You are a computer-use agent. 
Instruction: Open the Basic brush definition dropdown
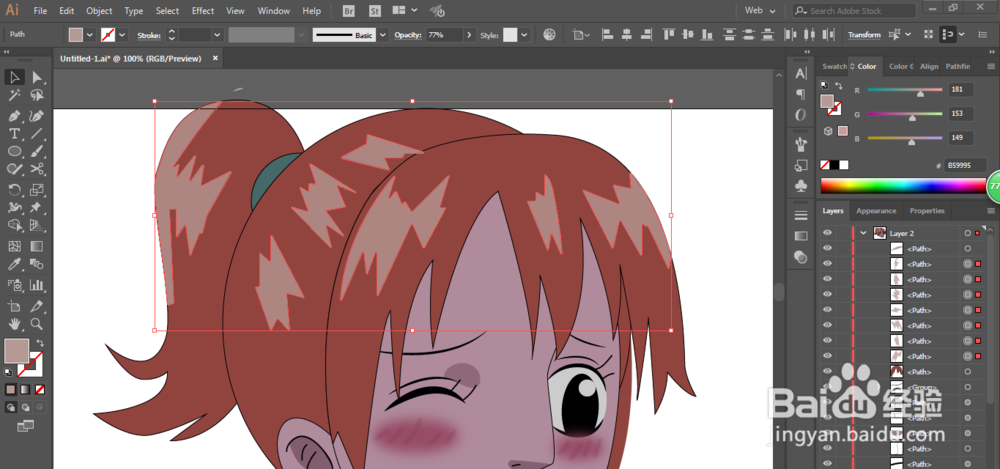pyautogui.click(x=383, y=35)
